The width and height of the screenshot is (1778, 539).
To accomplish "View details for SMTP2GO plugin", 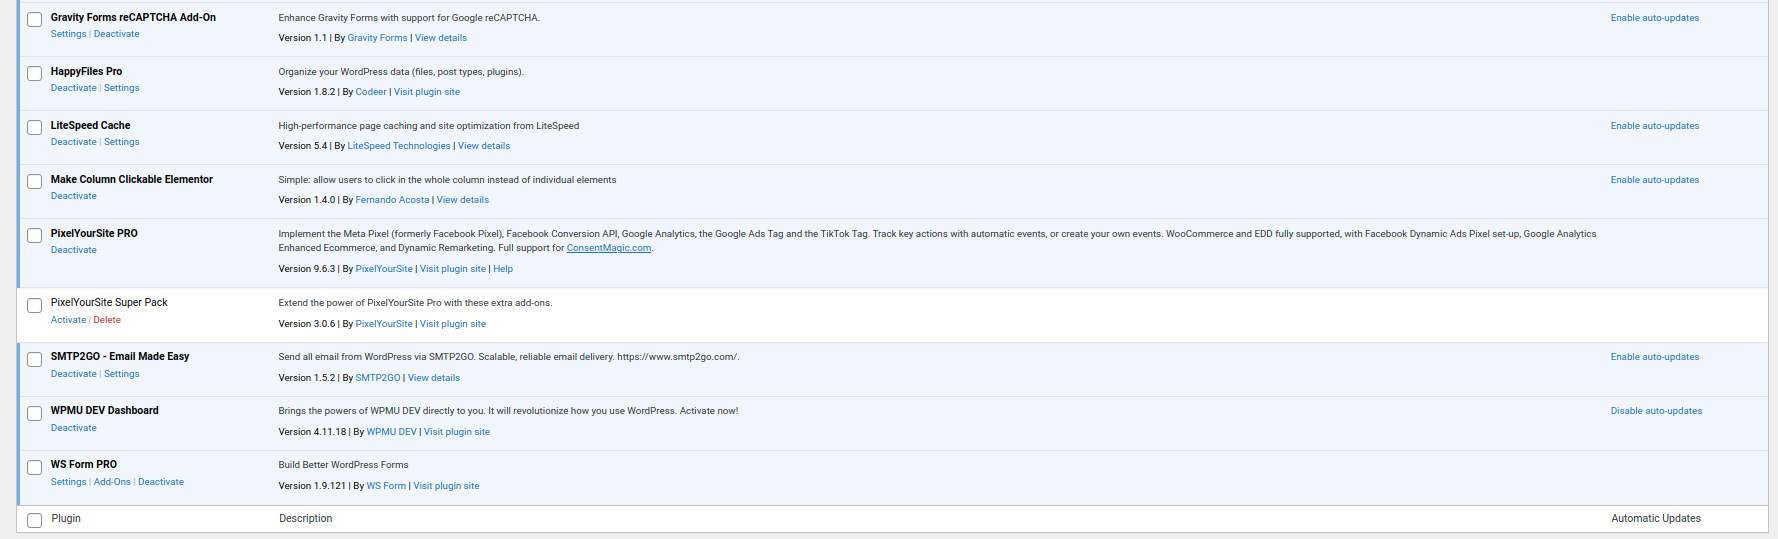I will point(434,378).
